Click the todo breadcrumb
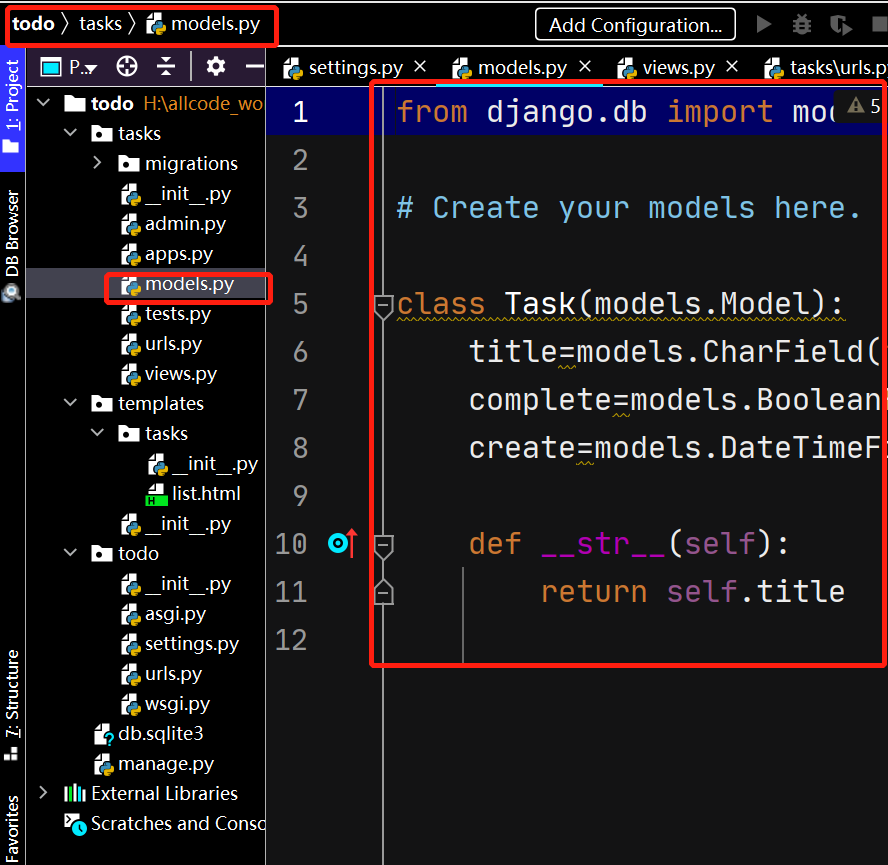888x865 pixels. 33,24
